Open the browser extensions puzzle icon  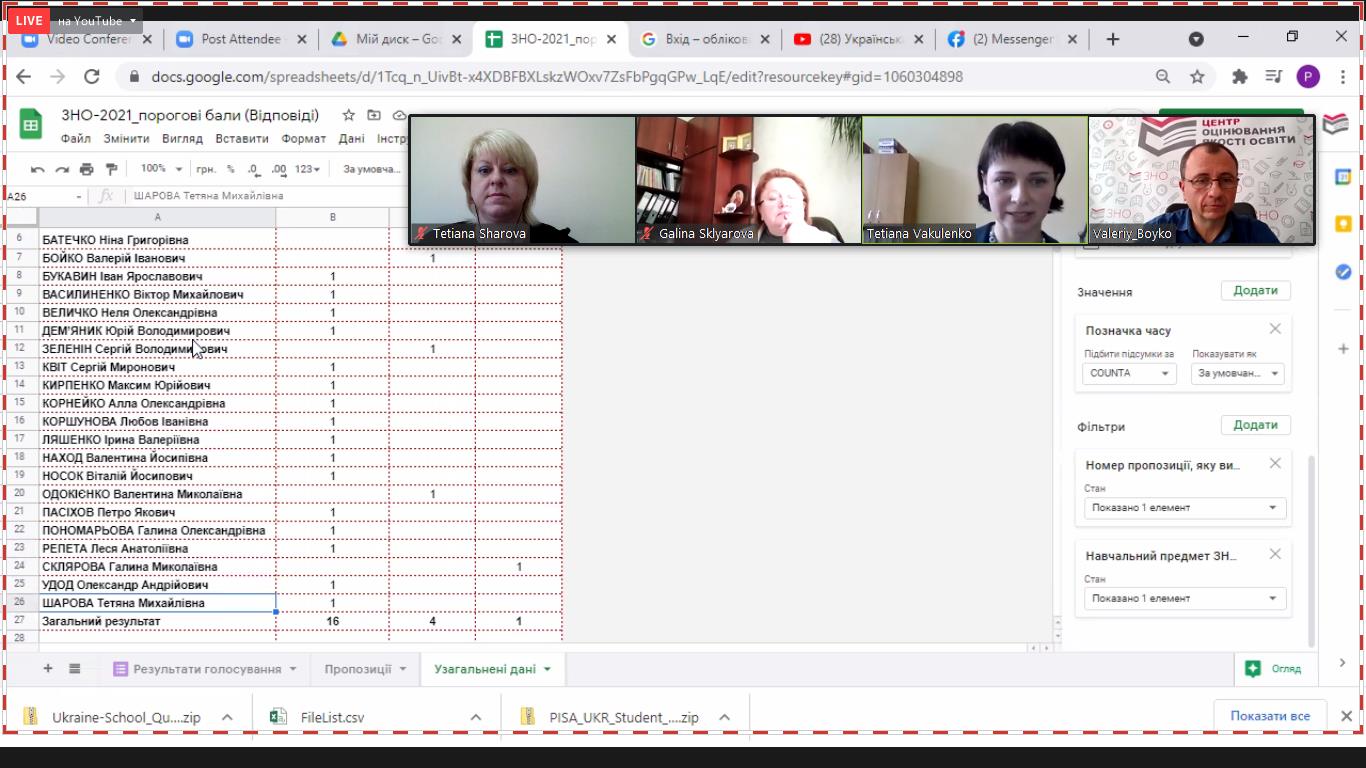pyautogui.click(x=1240, y=76)
